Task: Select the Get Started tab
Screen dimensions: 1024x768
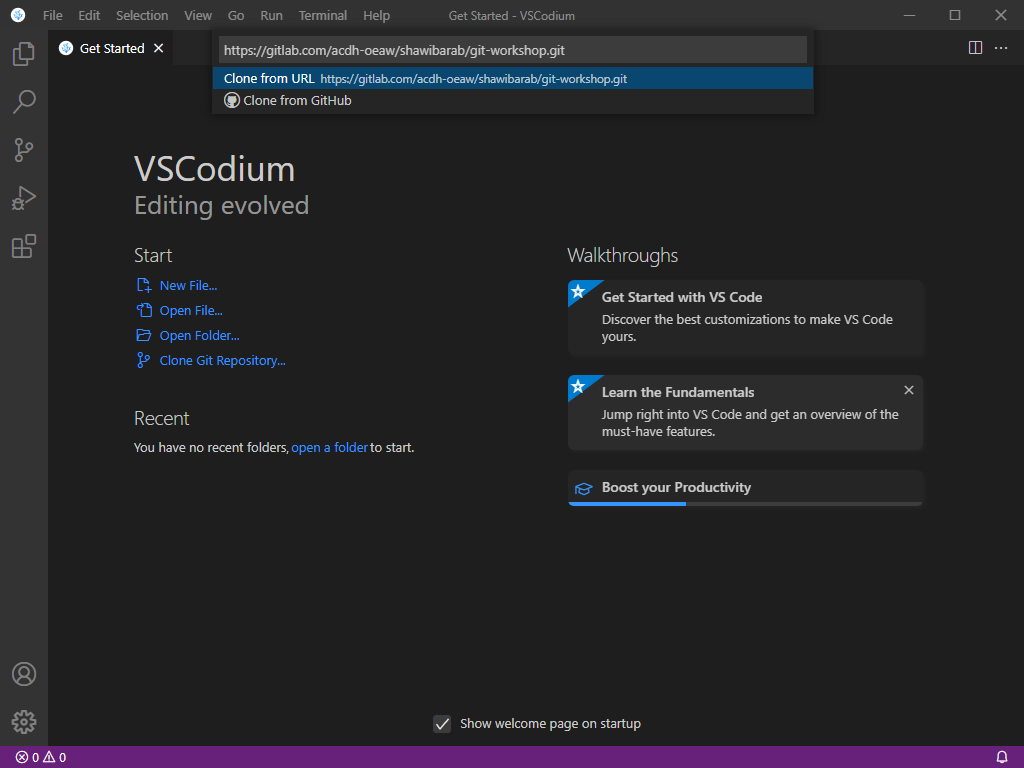Action: pyautogui.click(x=111, y=48)
